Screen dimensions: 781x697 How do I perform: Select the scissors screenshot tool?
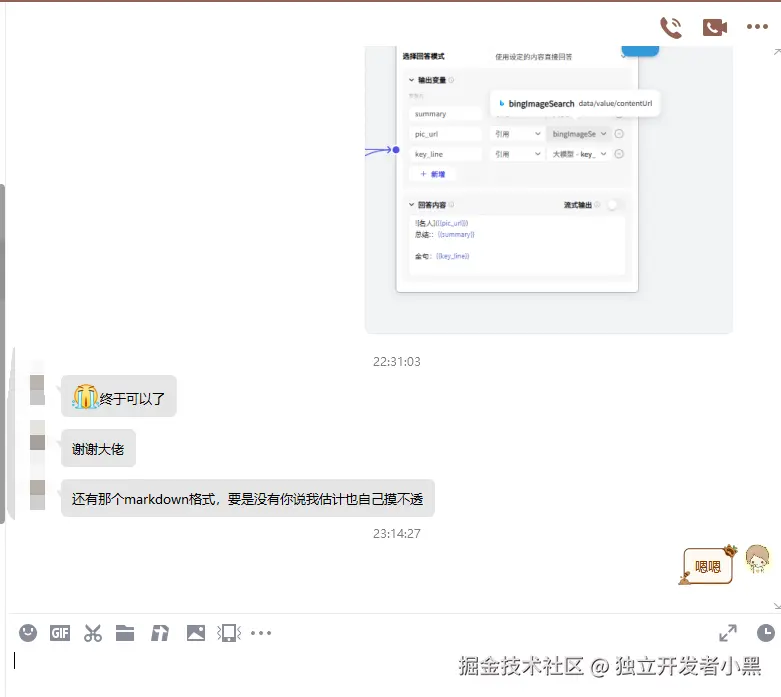(x=93, y=633)
